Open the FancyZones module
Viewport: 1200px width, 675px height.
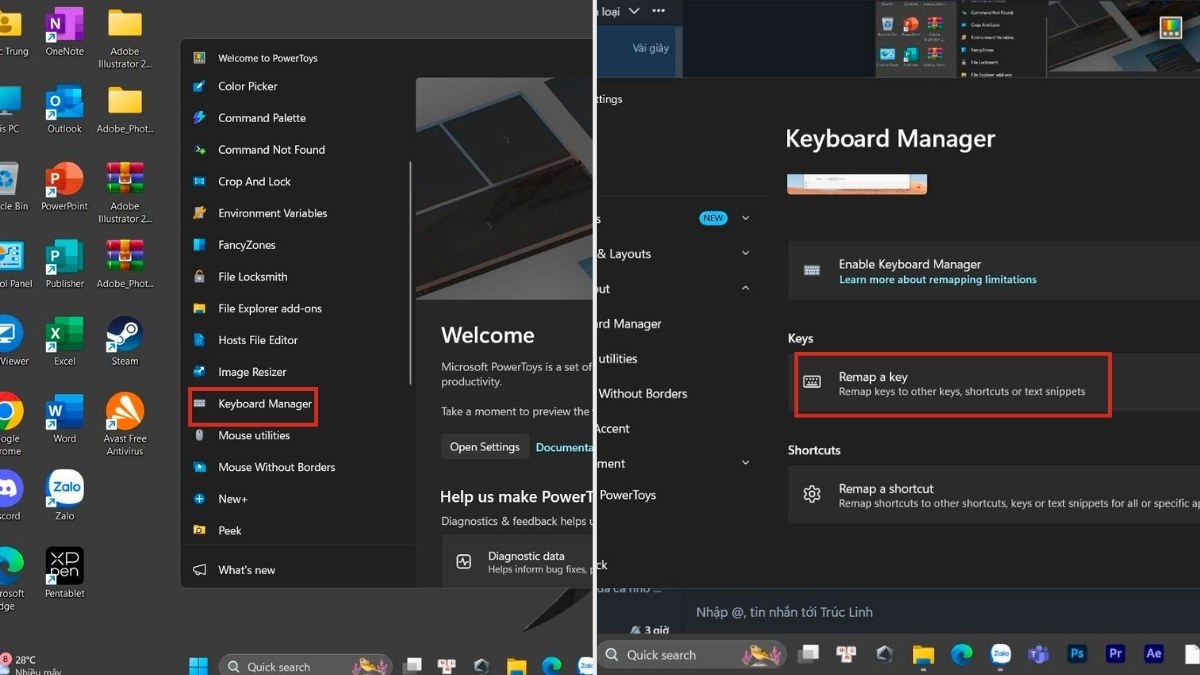pyautogui.click(x=246, y=245)
